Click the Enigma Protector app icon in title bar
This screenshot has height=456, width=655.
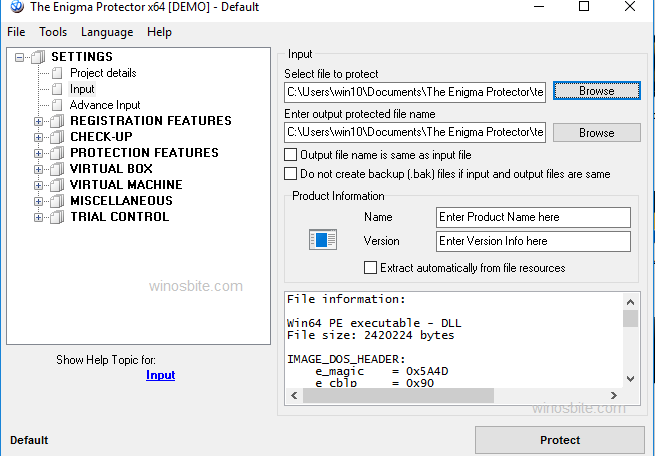[x=17, y=7]
